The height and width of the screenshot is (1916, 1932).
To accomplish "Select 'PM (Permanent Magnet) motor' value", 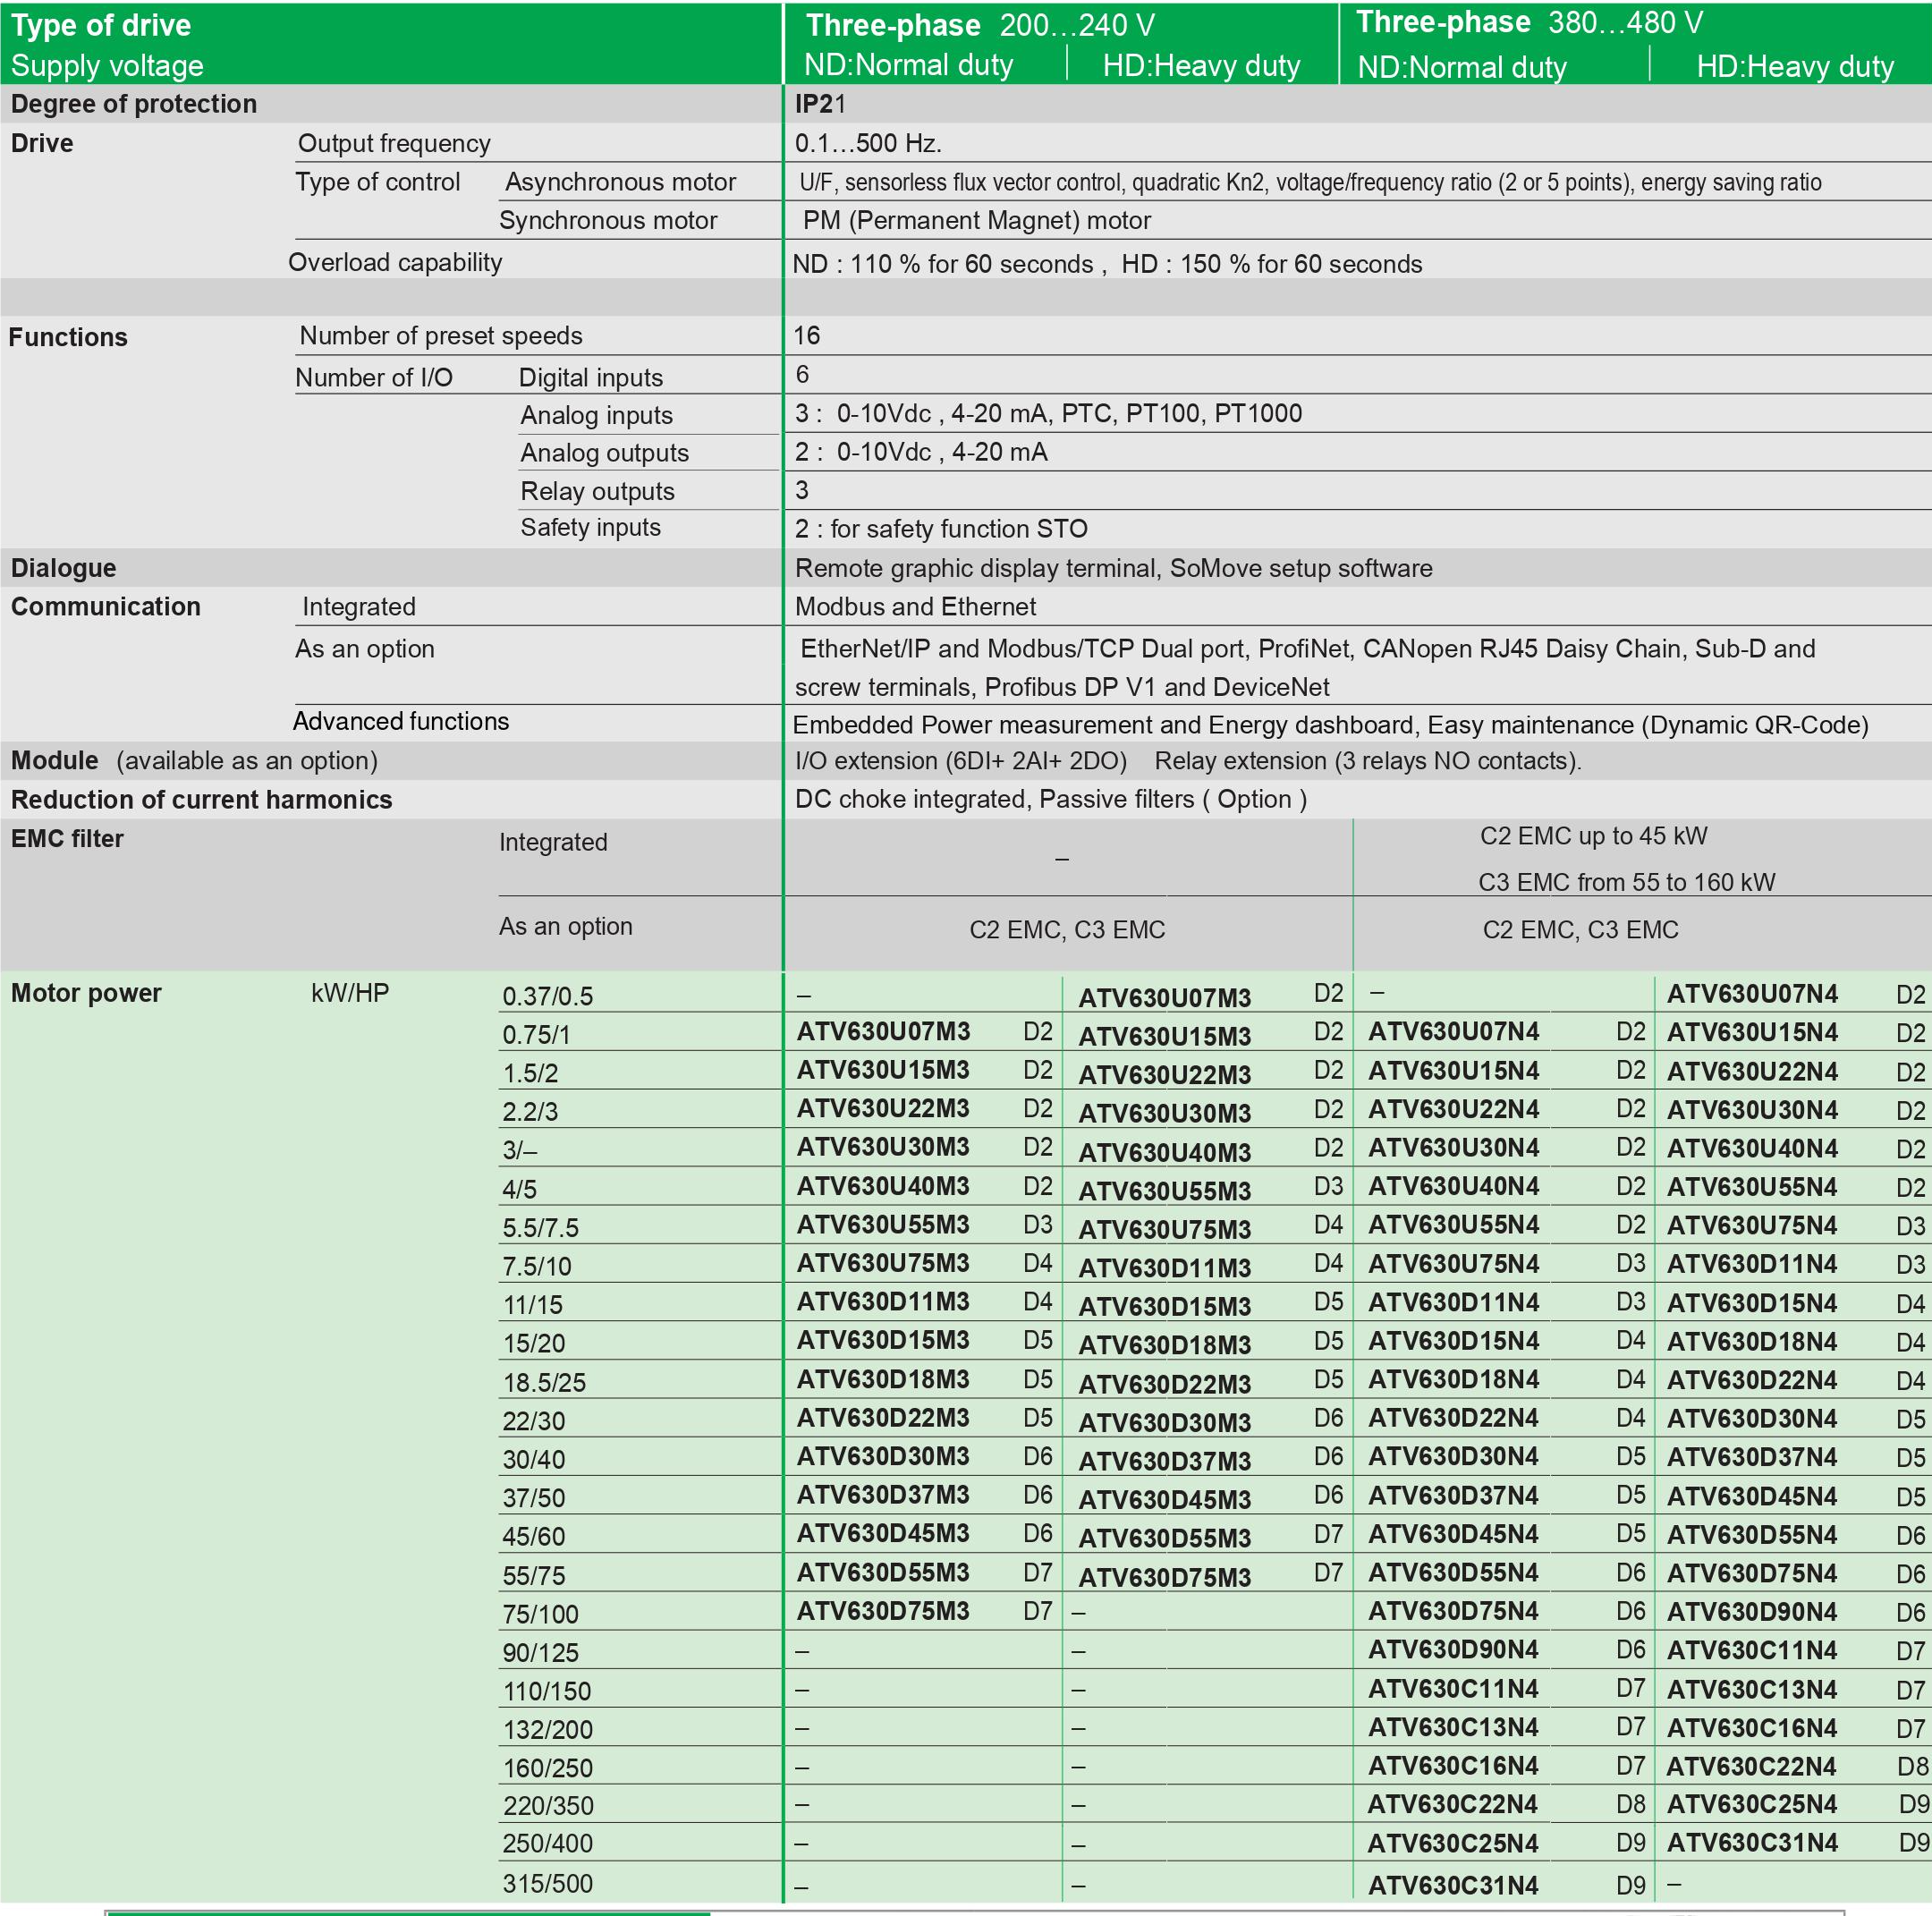I will click(x=976, y=220).
